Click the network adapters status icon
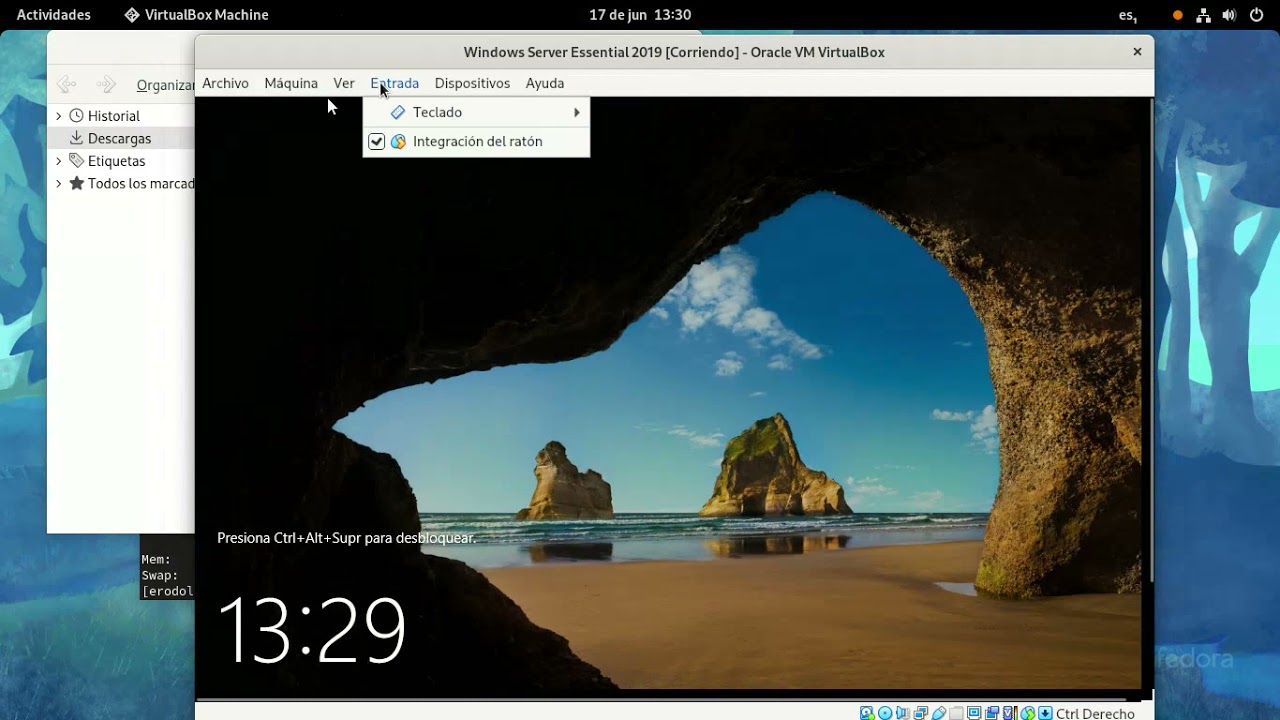Image resolution: width=1280 pixels, height=720 pixels. [921, 714]
